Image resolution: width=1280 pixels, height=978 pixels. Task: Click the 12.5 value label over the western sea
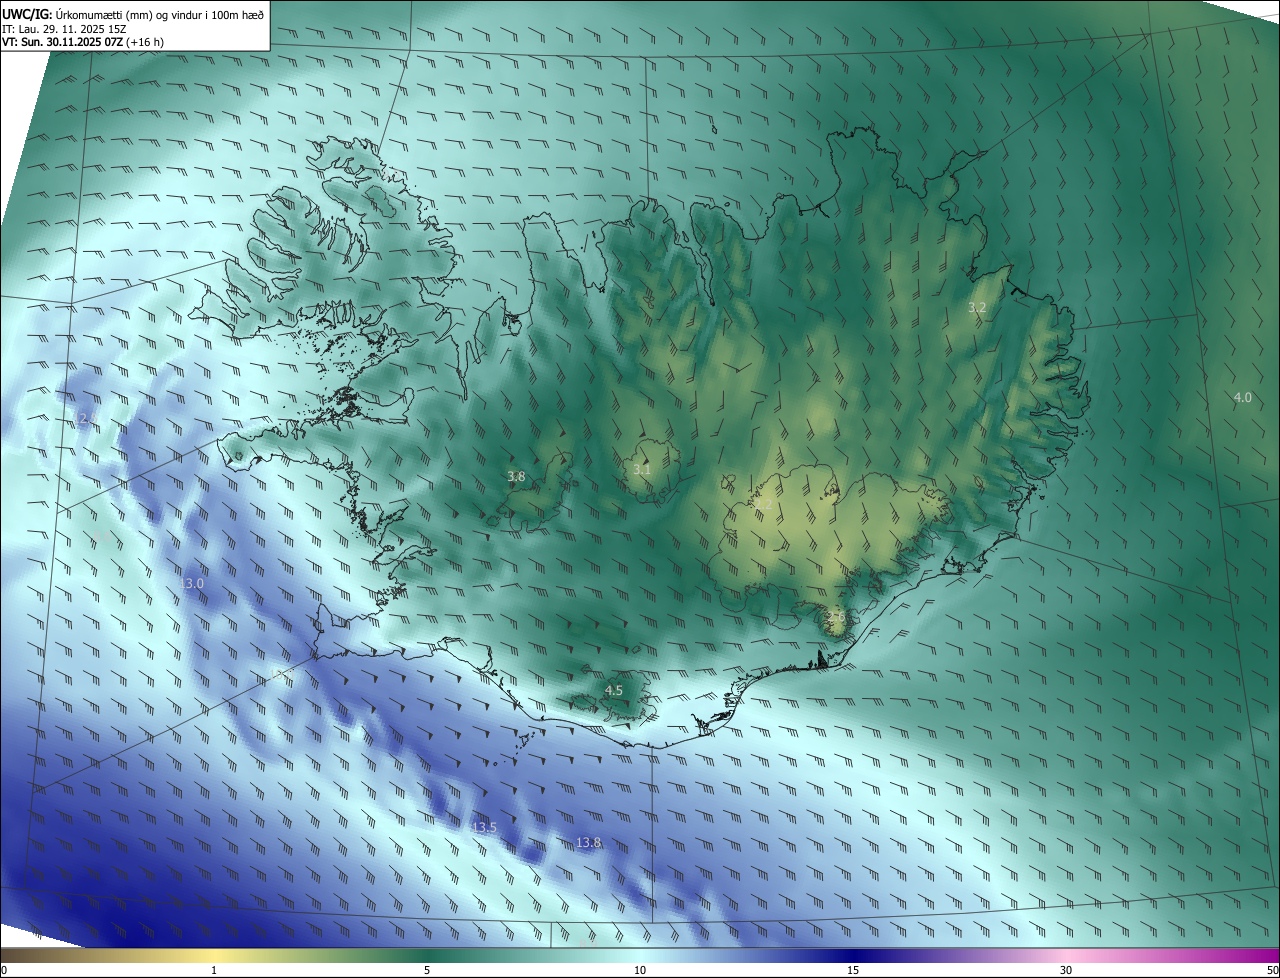pos(85,419)
